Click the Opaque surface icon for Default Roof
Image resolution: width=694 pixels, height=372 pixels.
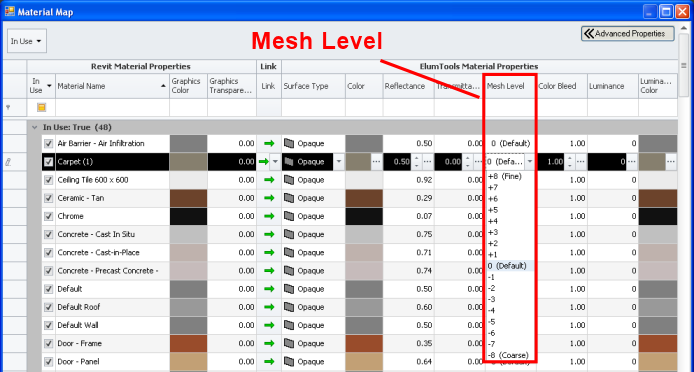[289, 307]
